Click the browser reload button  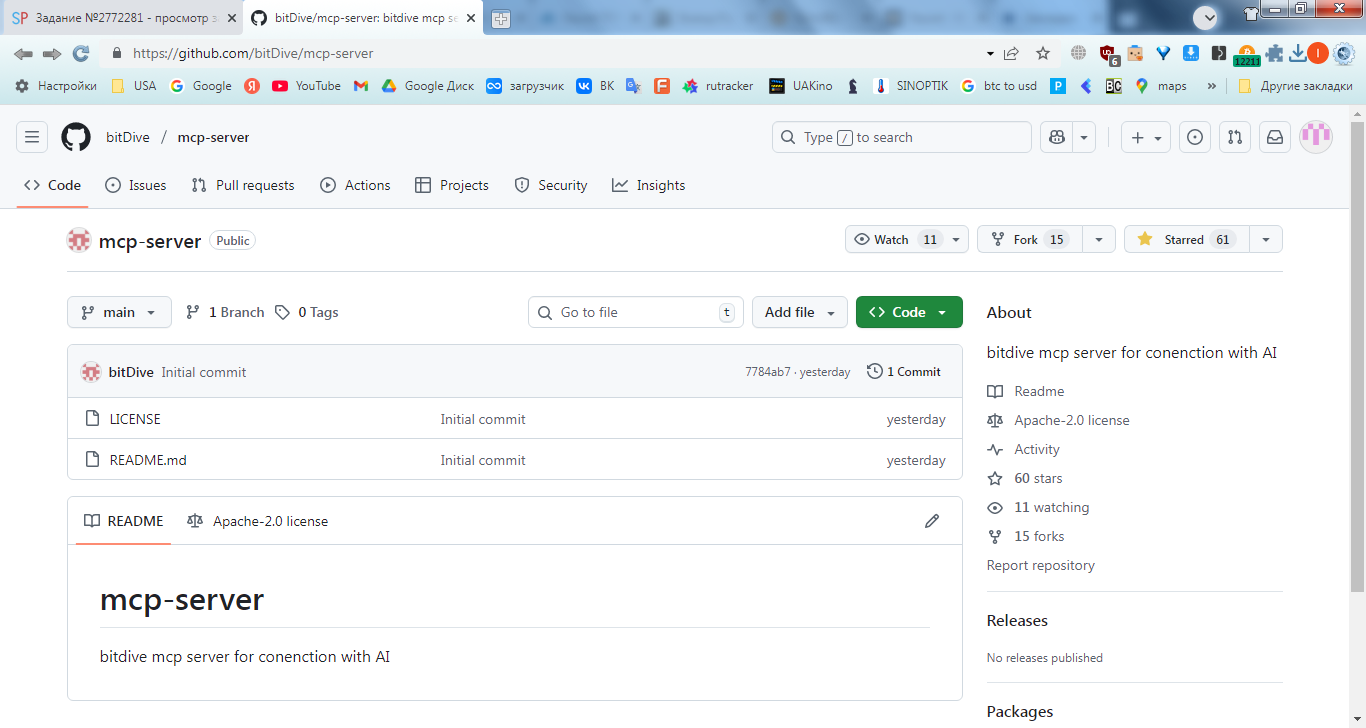(81, 53)
